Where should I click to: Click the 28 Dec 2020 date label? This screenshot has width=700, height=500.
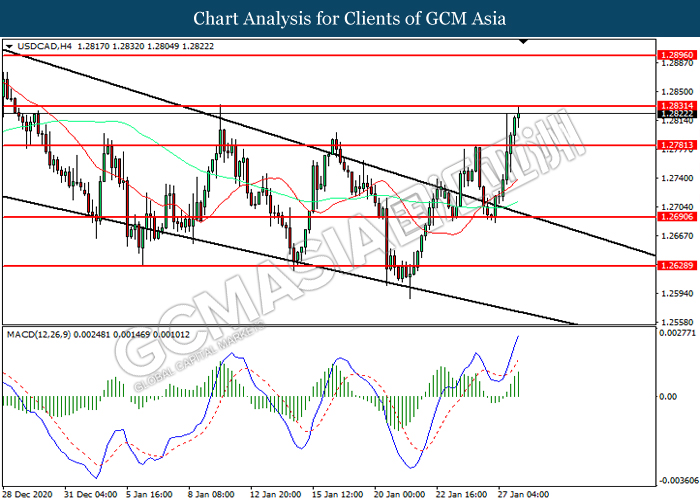pyautogui.click(x=28, y=494)
